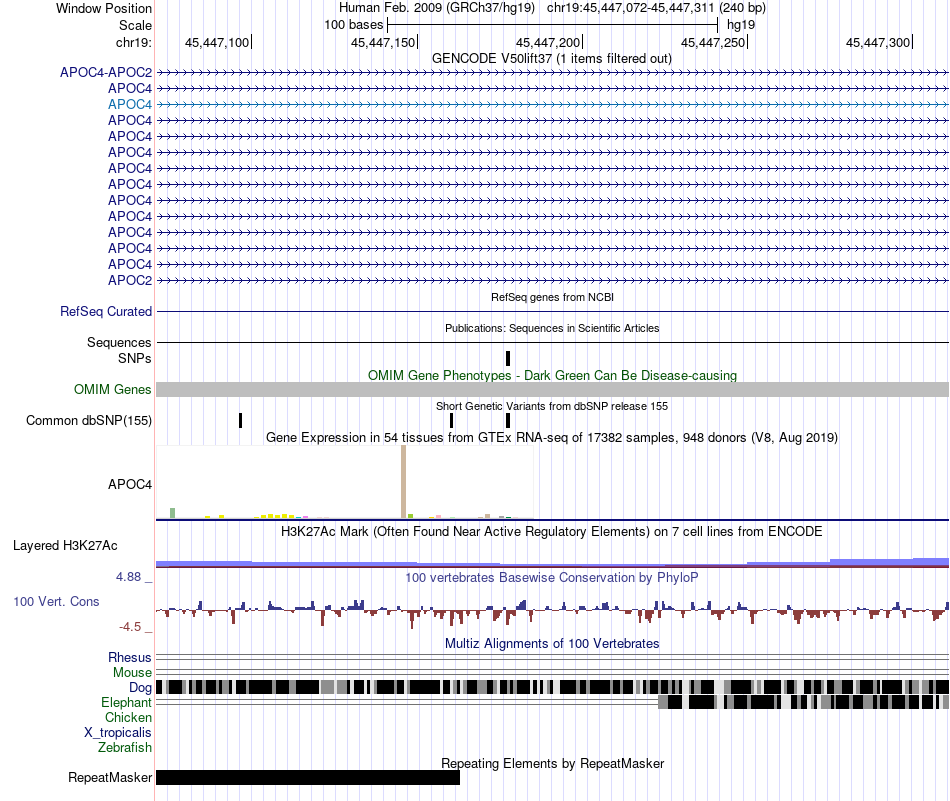Click the Layered H3K27Ac track label
This screenshot has height=801, width=950.
(65, 545)
